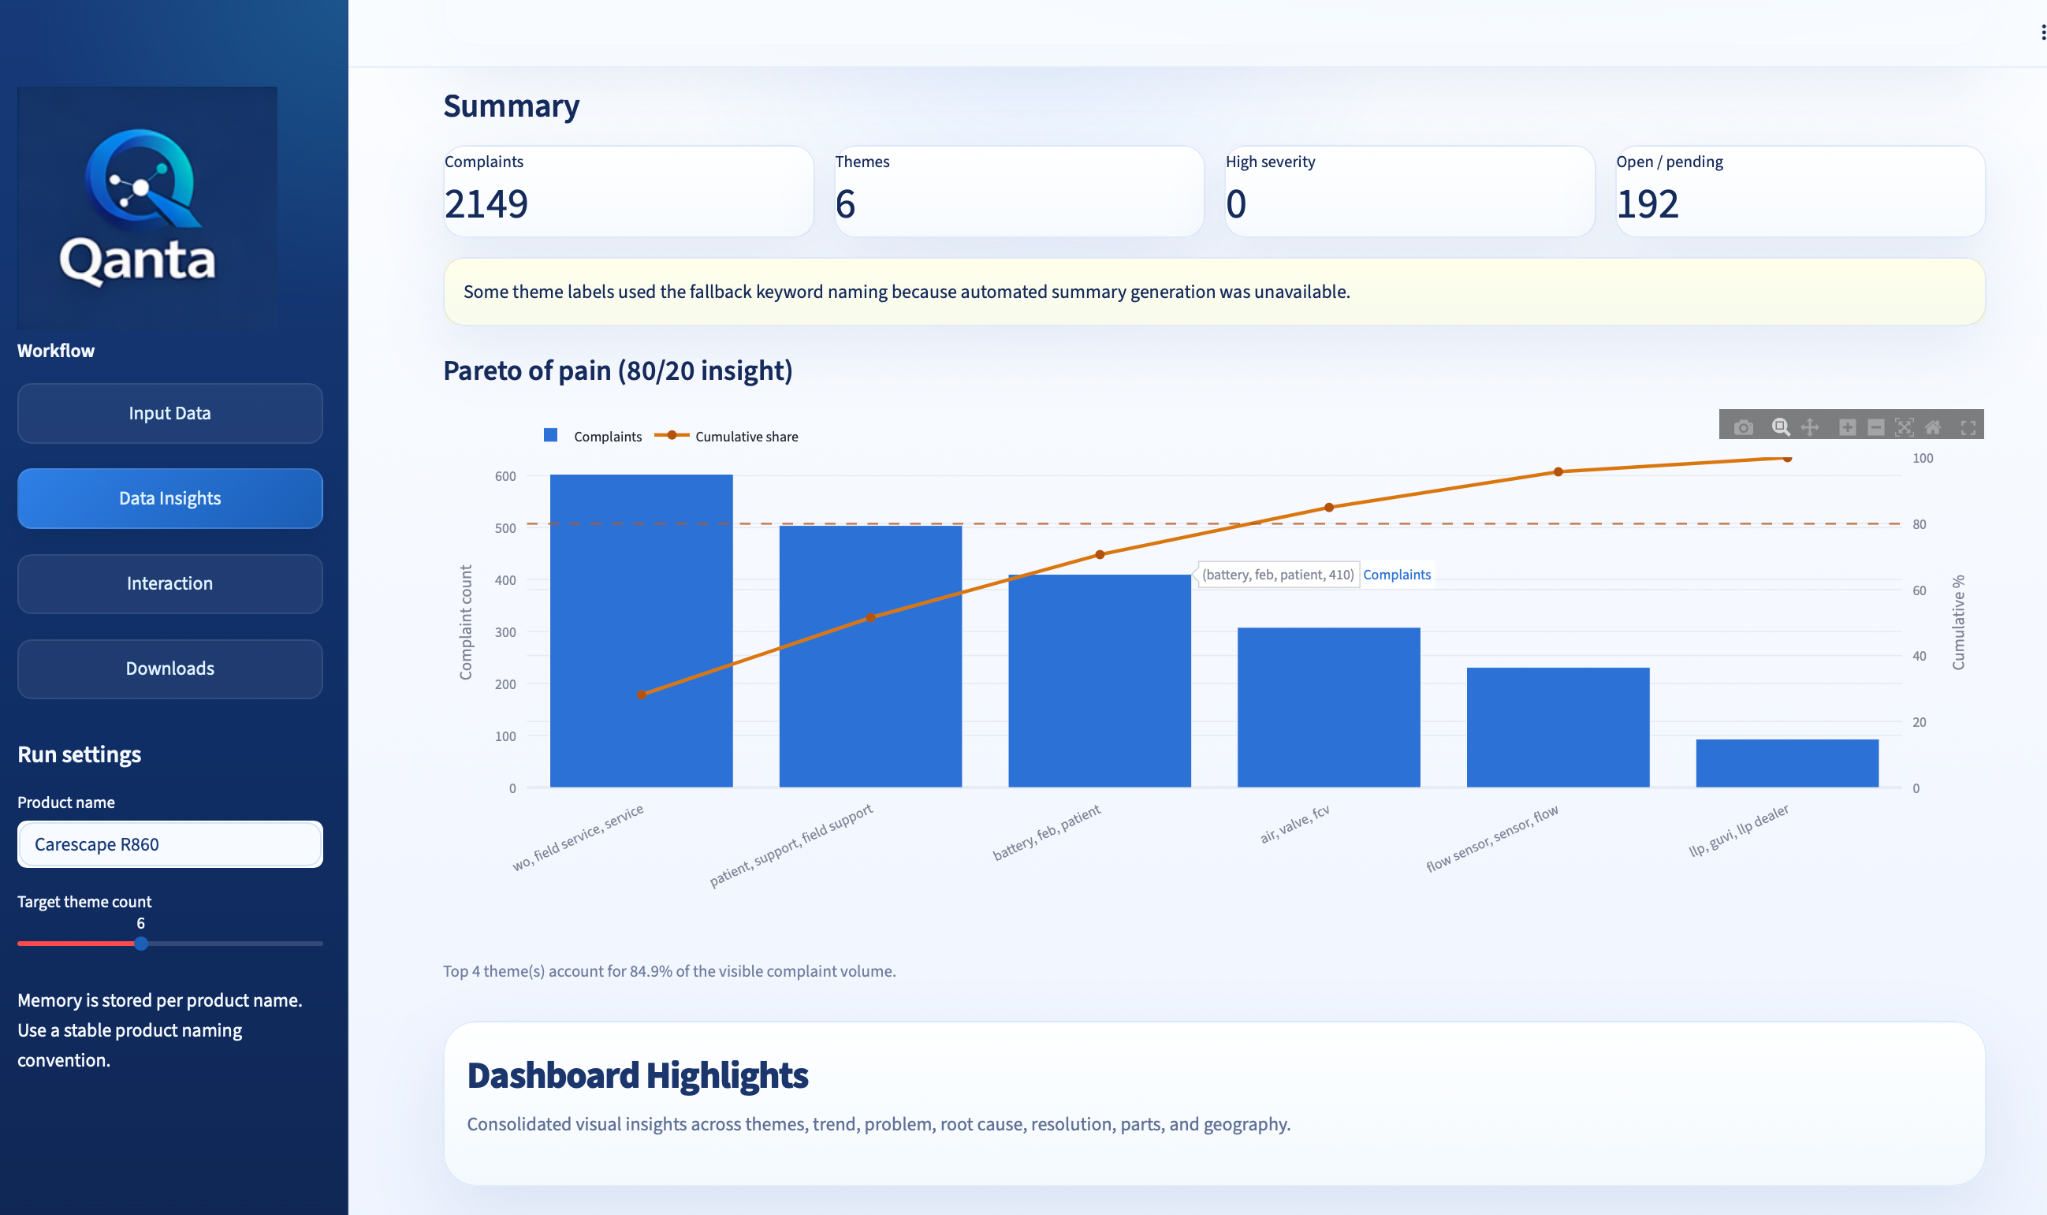2047x1215 pixels.
Task: Click the 'Cumulative %' axis title
Action: 1958,622
